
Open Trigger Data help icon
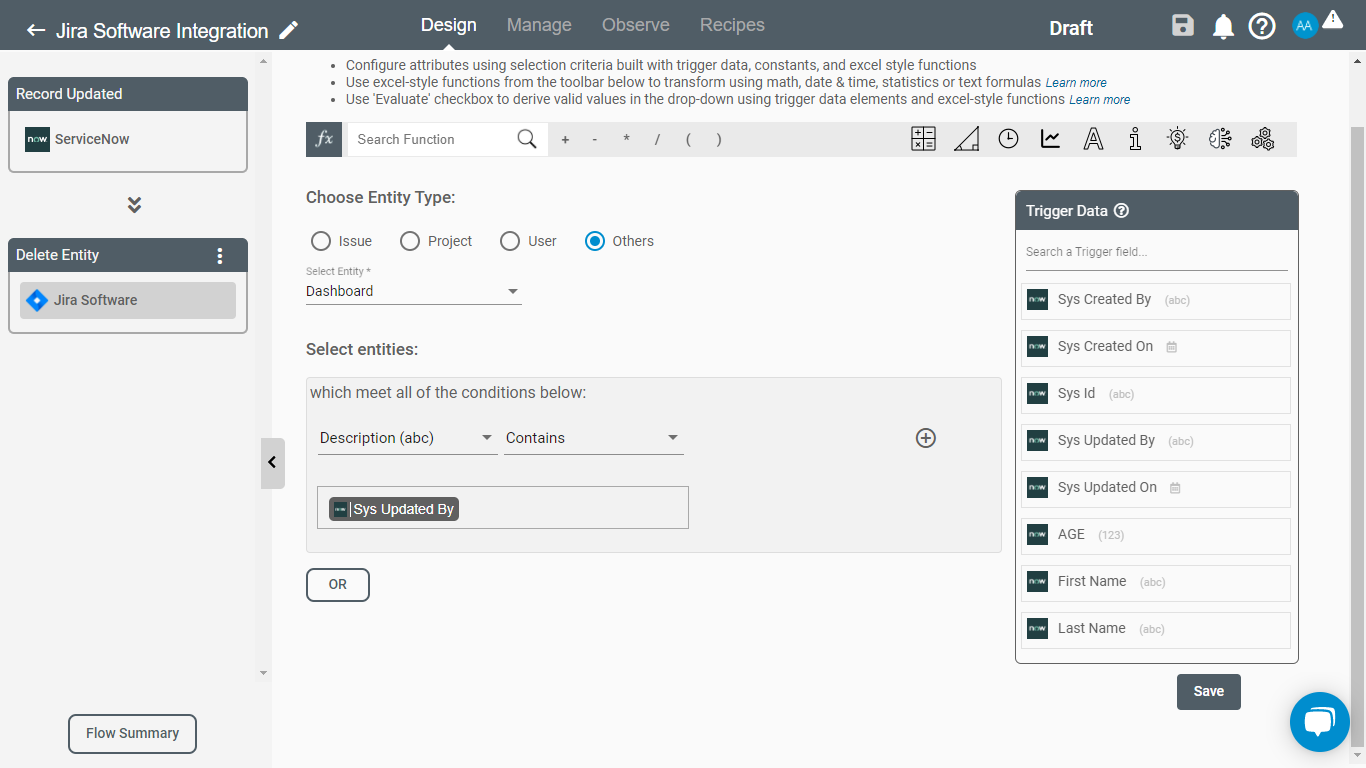pos(1121,211)
